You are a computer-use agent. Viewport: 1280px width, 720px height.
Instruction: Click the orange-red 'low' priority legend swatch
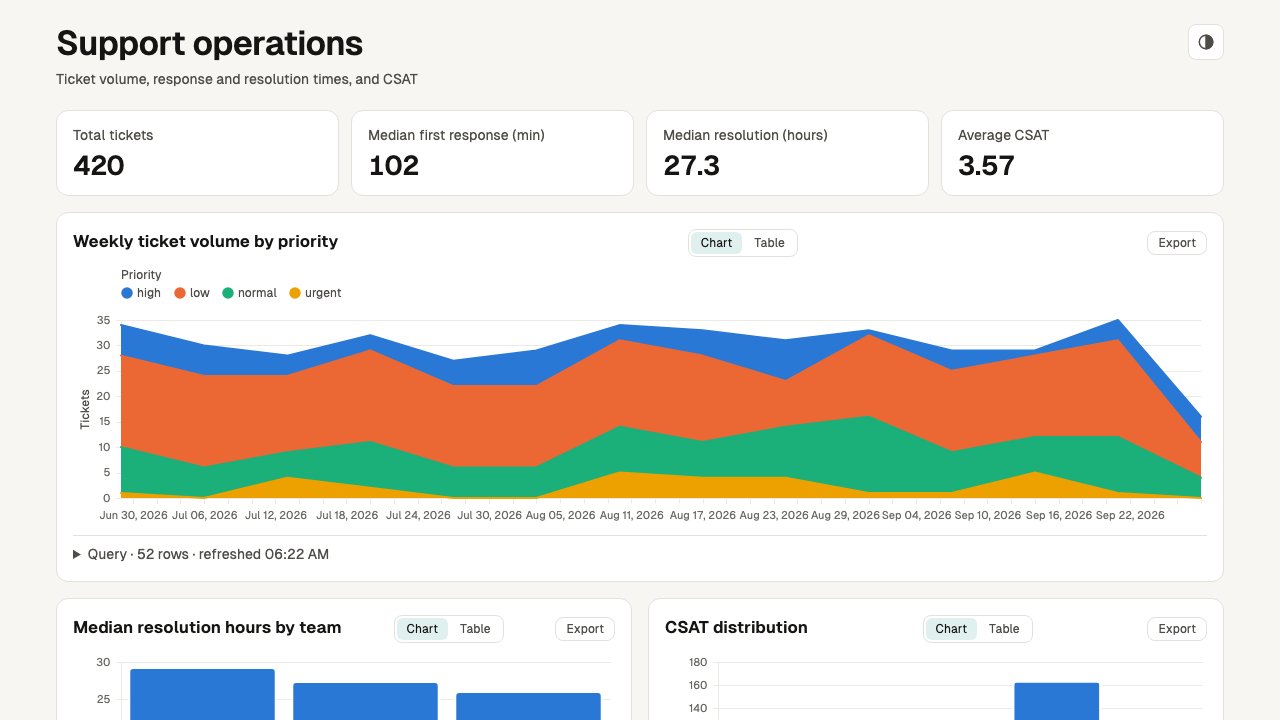click(x=180, y=293)
